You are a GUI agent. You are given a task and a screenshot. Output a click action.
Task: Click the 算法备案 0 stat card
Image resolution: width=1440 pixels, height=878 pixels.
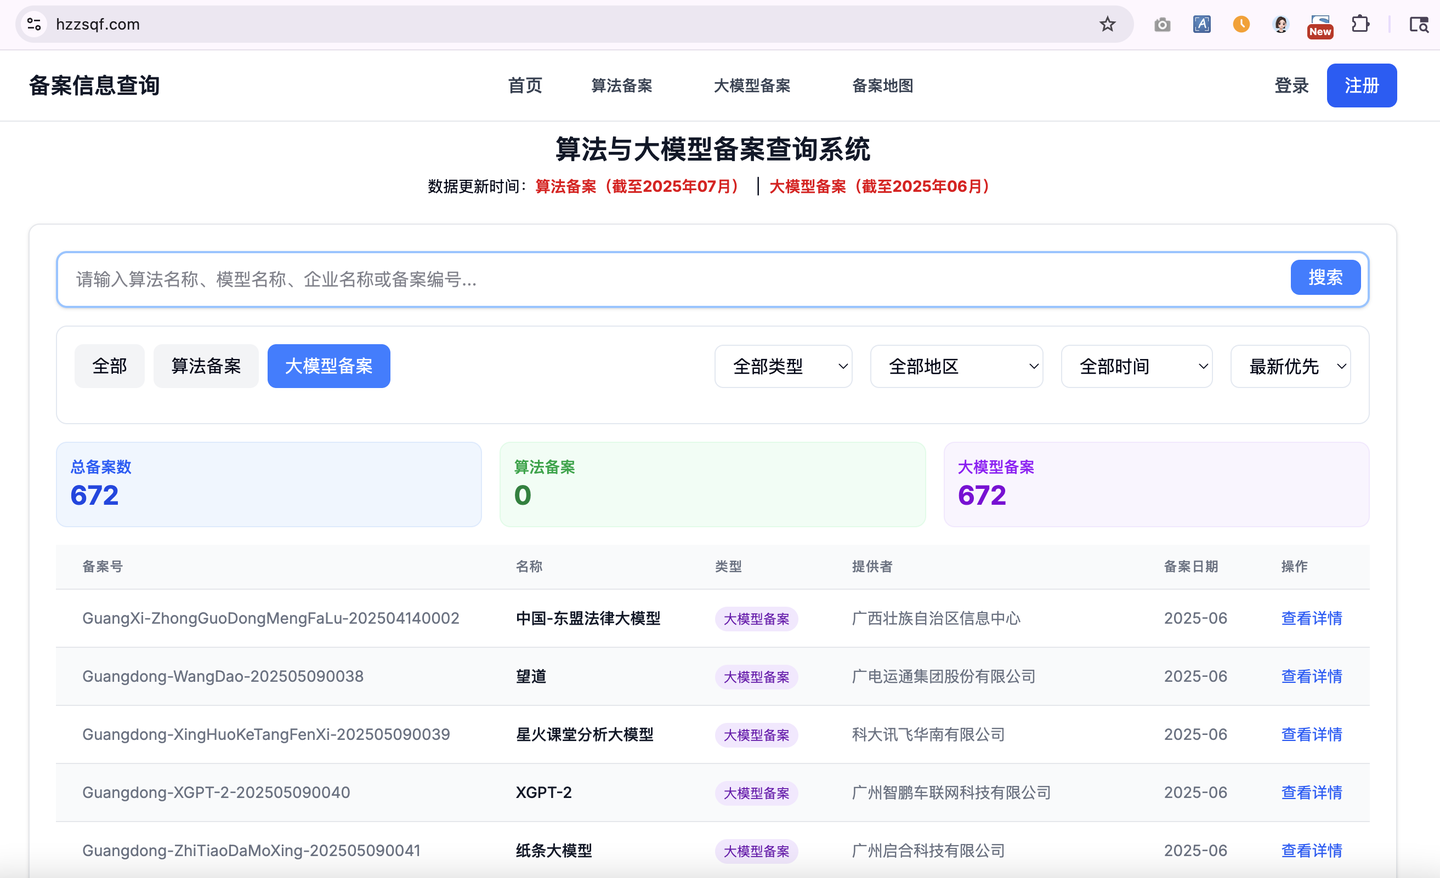tap(712, 484)
